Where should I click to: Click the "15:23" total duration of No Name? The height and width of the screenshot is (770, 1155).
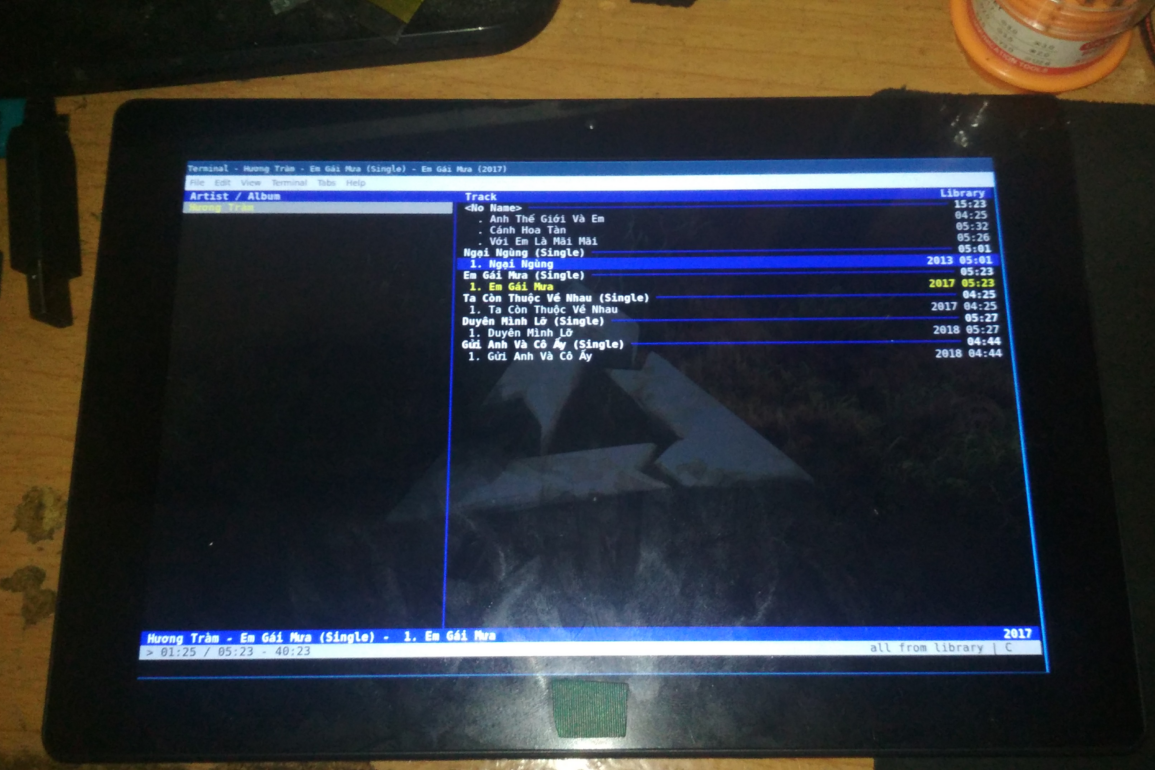(969, 204)
